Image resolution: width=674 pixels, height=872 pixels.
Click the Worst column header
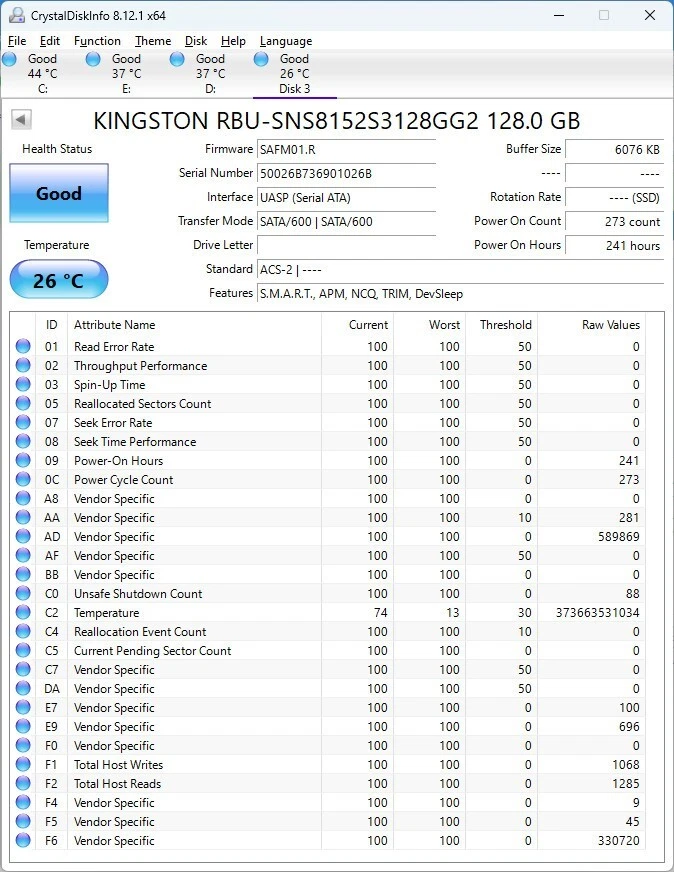[429, 325]
